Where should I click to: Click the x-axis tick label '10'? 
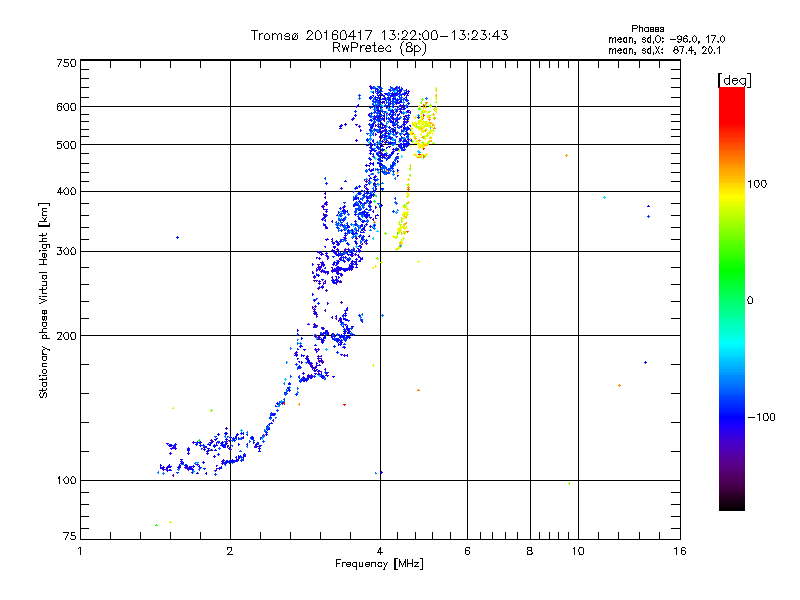pyautogui.click(x=578, y=551)
